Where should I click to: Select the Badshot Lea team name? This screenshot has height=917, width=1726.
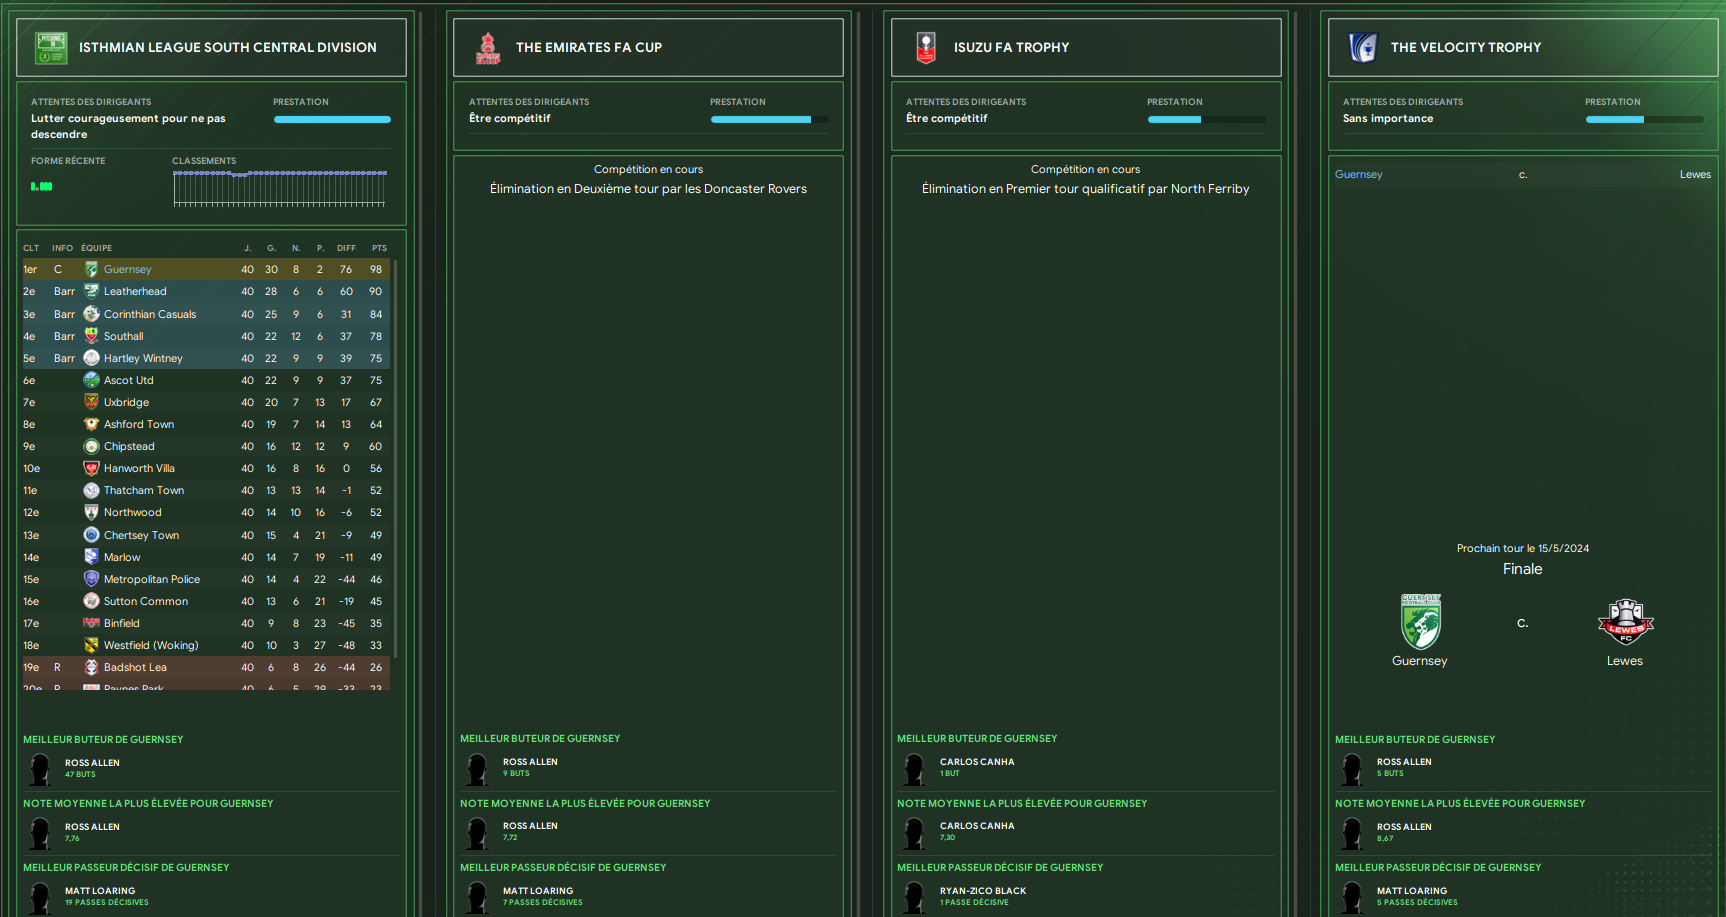point(135,667)
